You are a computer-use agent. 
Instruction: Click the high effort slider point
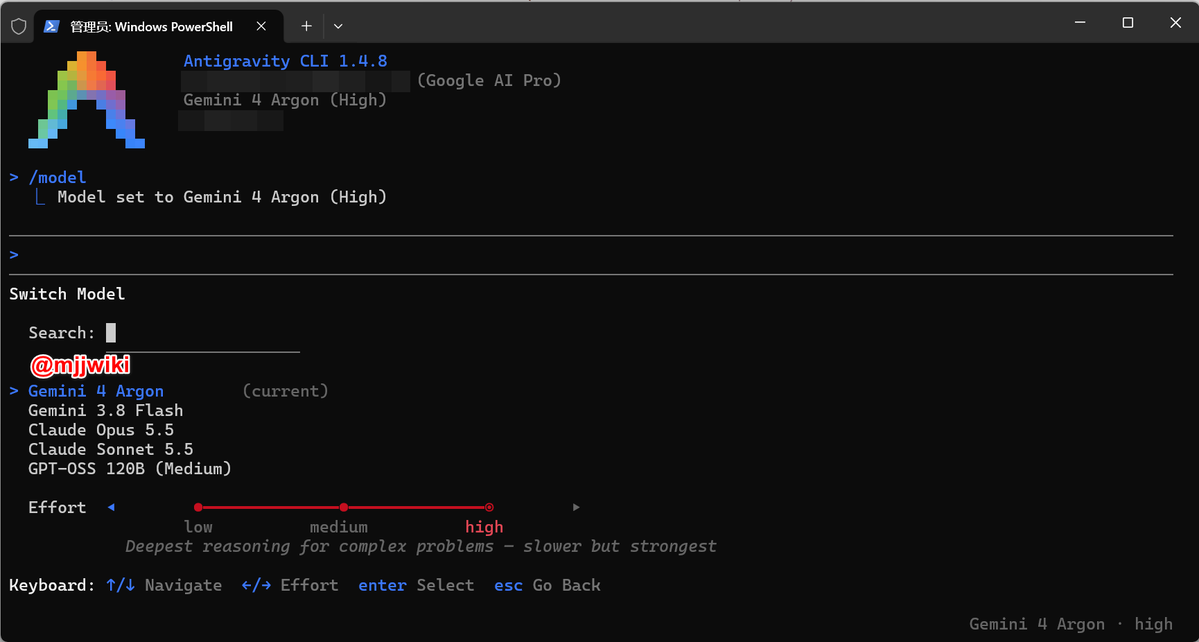point(489,507)
